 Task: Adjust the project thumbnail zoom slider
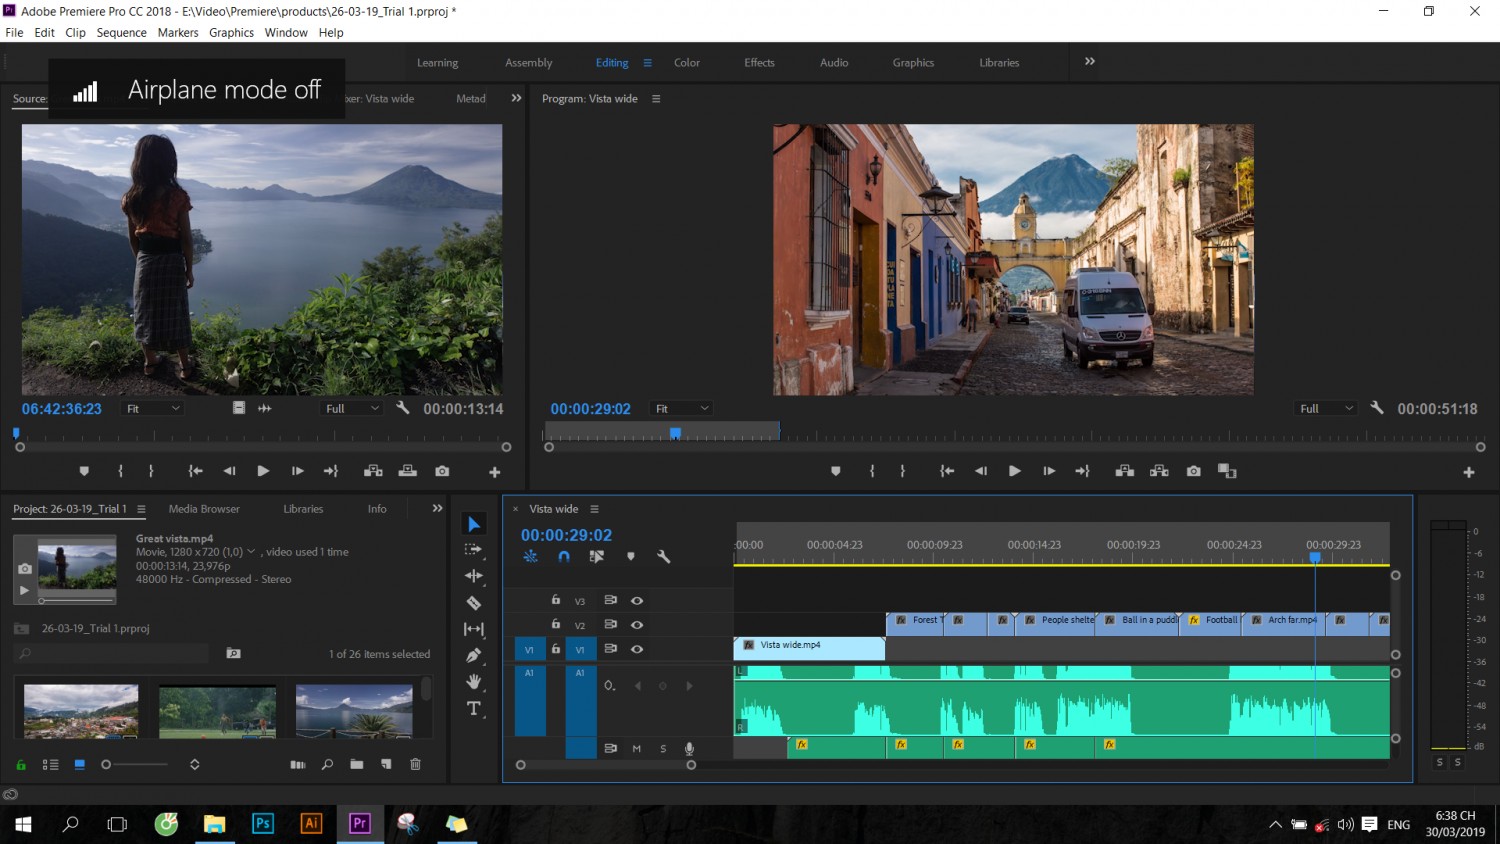[135, 764]
